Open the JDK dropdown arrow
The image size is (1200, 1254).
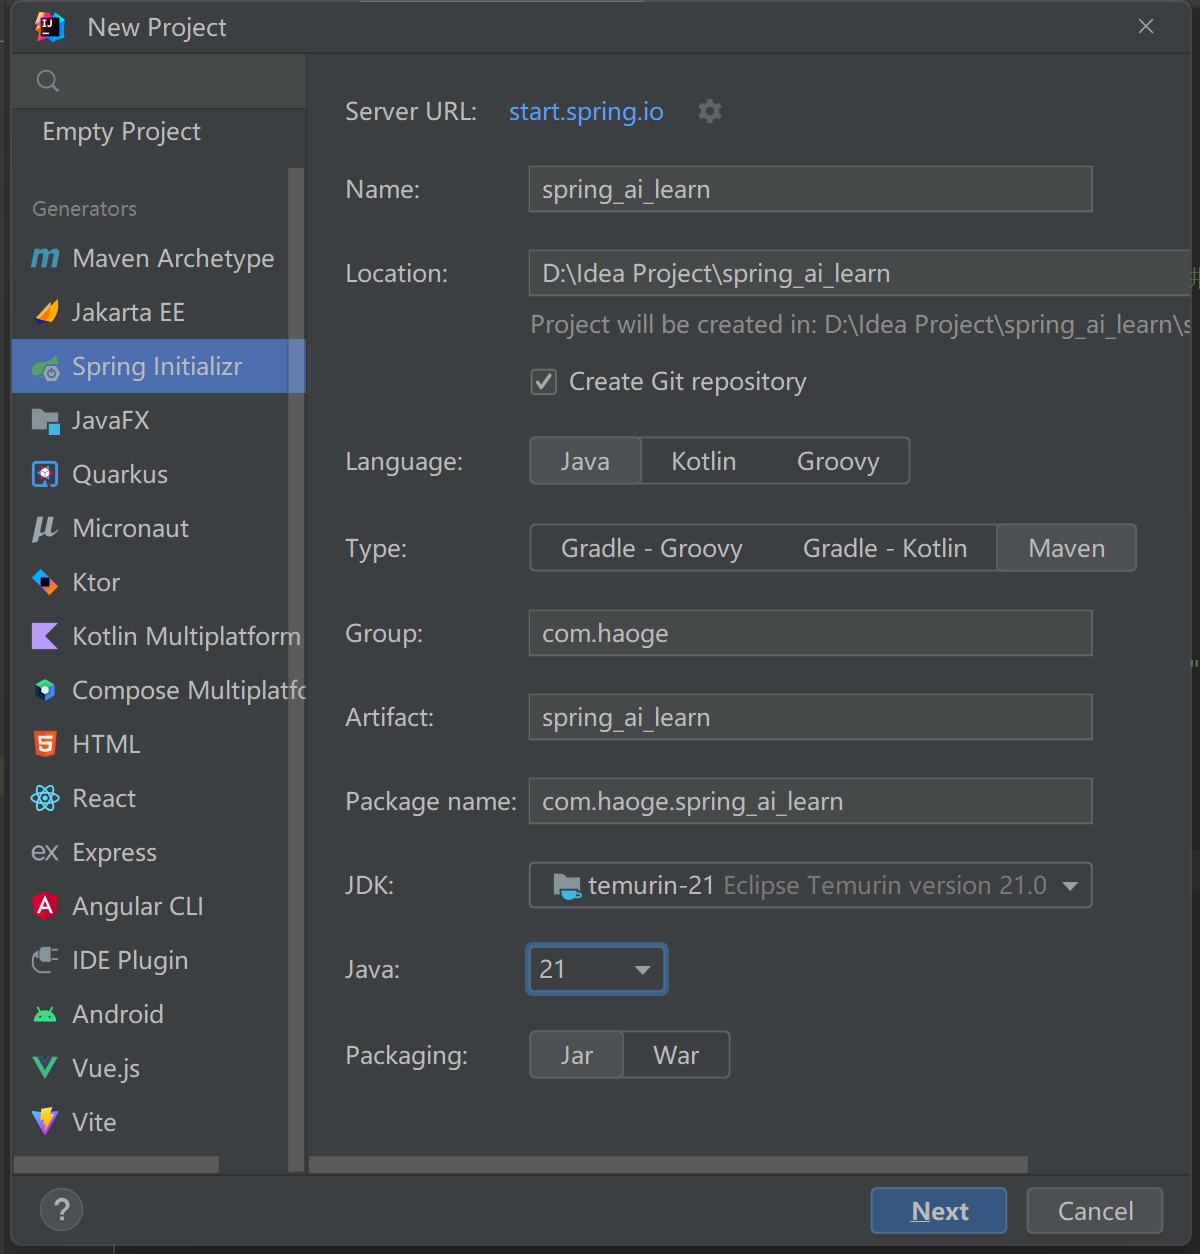pos(1070,886)
